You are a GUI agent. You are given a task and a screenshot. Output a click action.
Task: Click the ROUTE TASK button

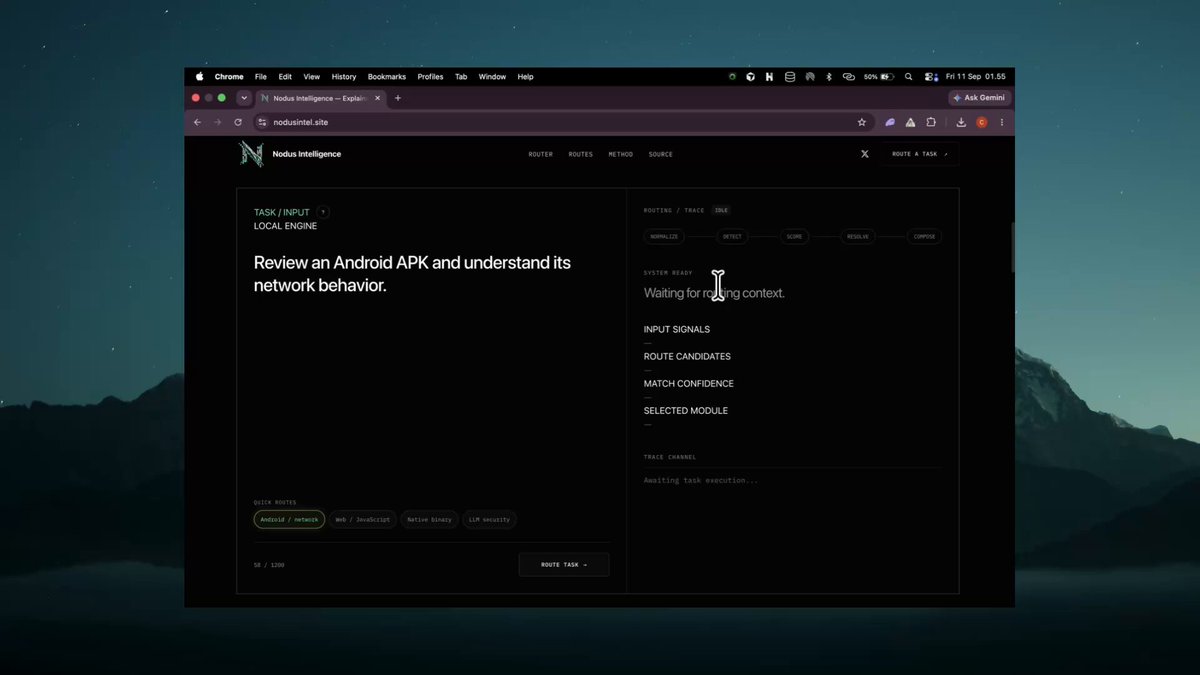(x=564, y=565)
